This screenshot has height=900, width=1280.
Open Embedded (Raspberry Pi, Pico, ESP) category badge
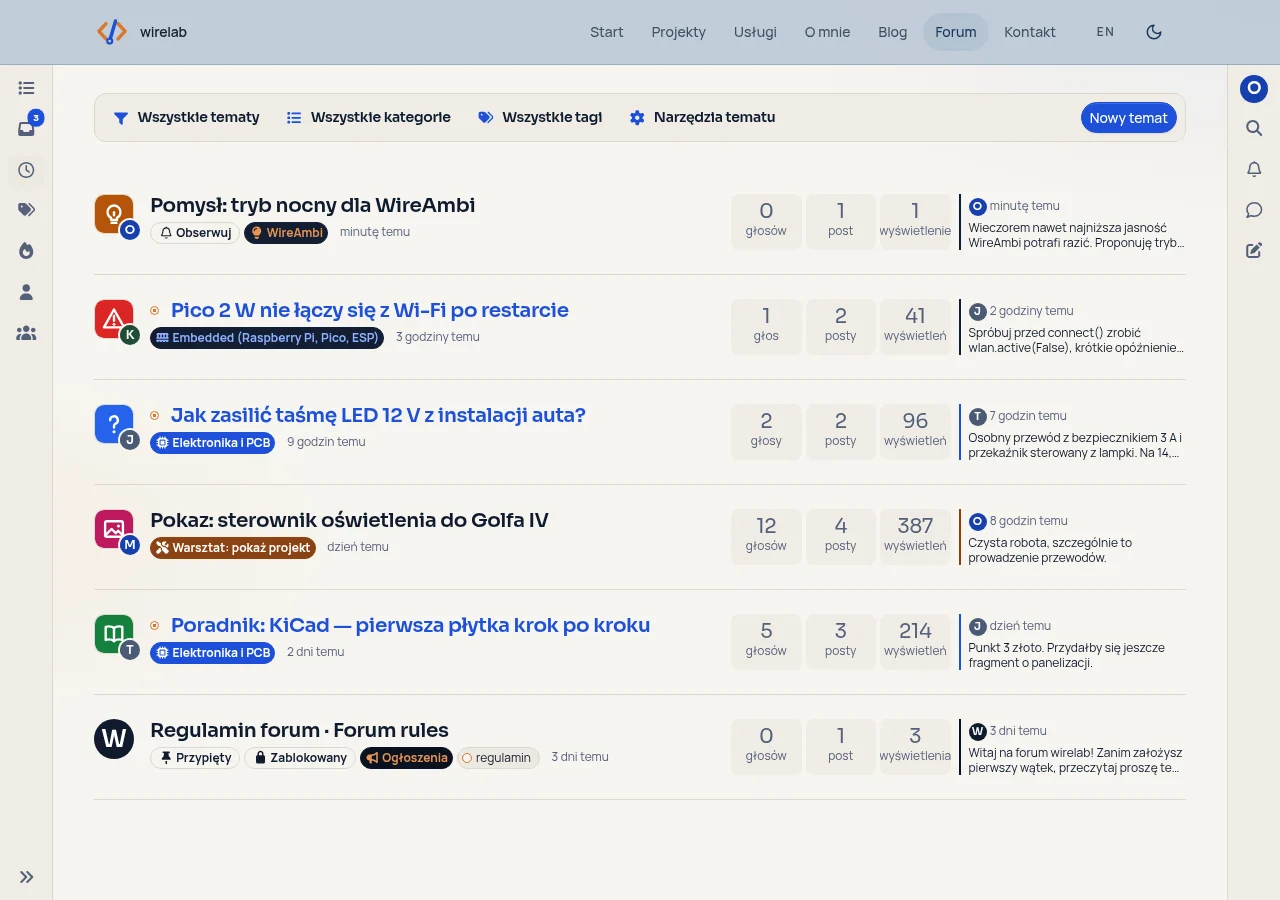267,338
